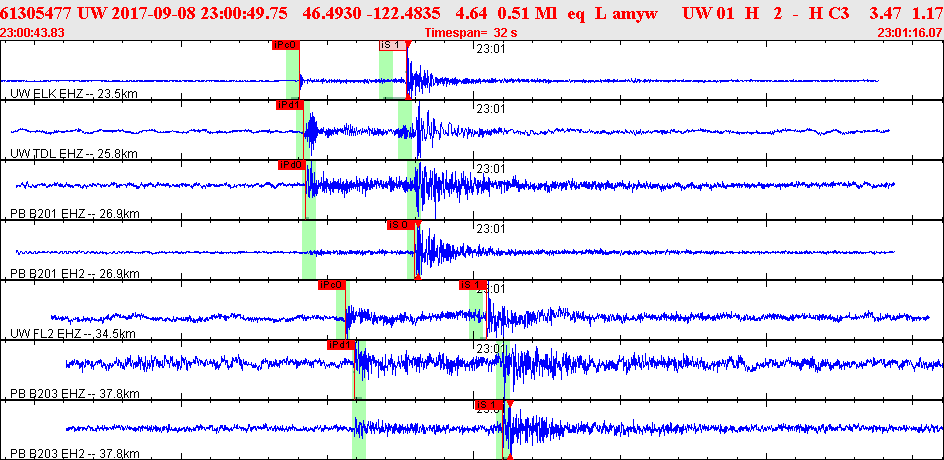This screenshot has width=944, height=460.
Task: Click the 23:01 time tick on UW TDL EHZ trace
Action: 491,108
